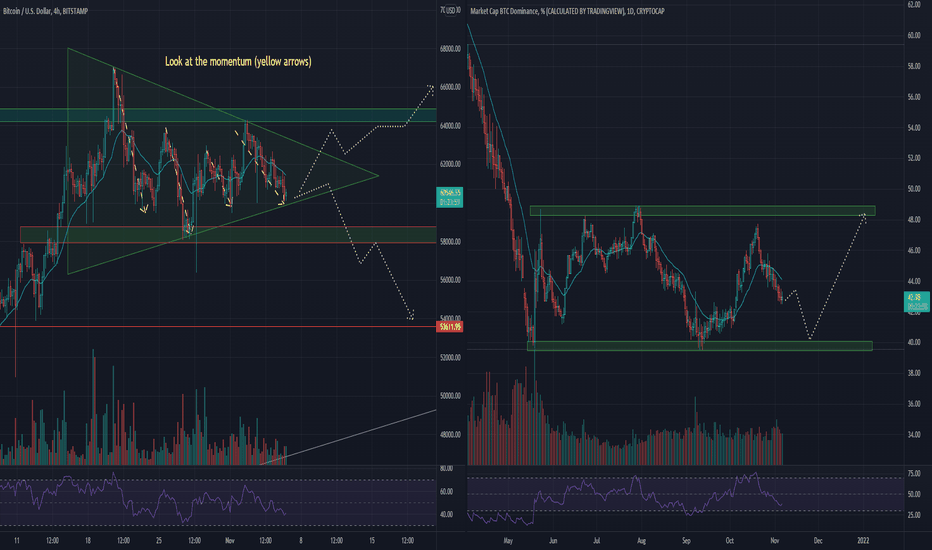932x550 pixels.
Task: Open the USD currency selector on price axis
Action: tap(452, 10)
